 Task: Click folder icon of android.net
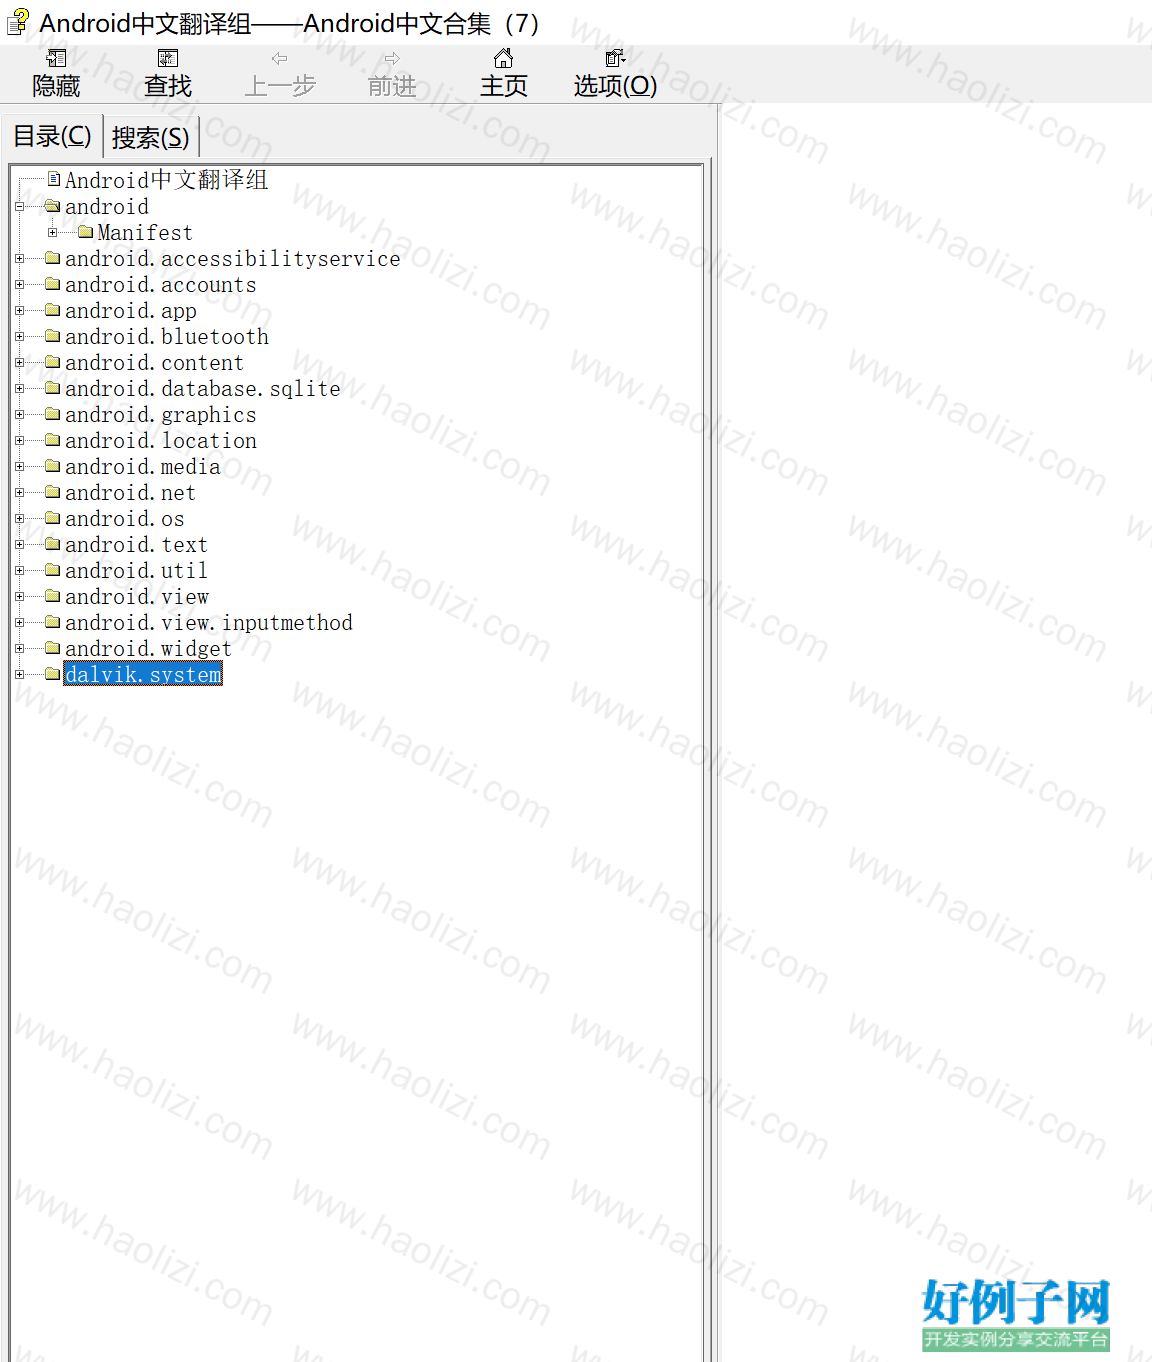pyautogui.click(x=53, y=492)
